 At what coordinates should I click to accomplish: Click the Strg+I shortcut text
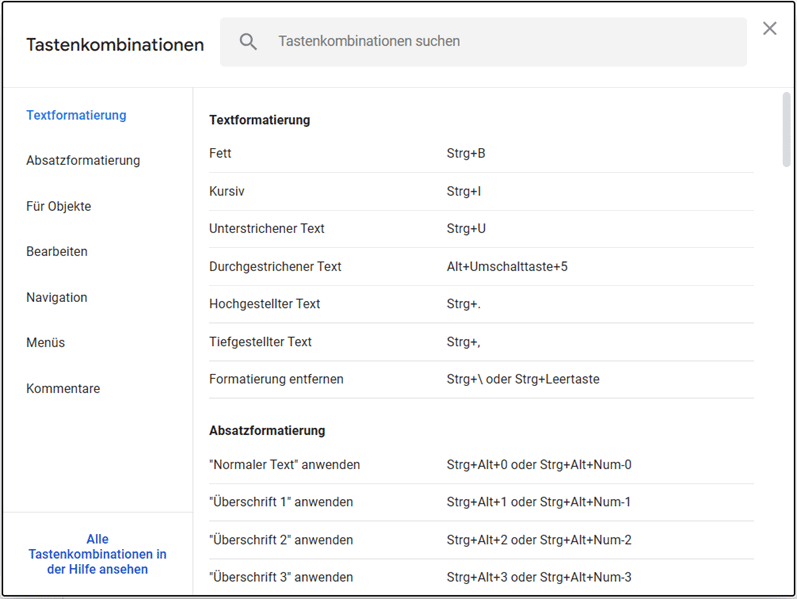(x=464, y=192)
